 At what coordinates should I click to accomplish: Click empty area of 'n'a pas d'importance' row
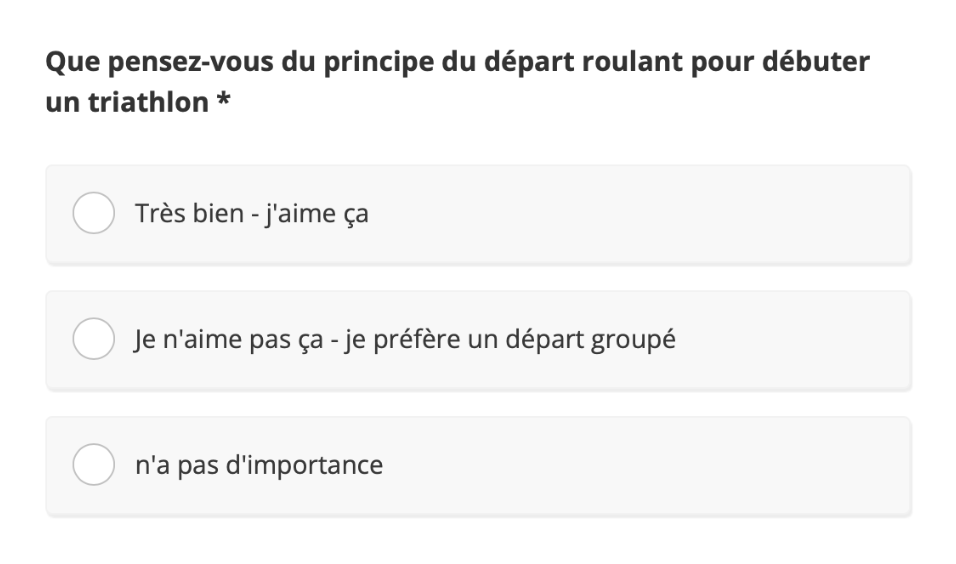pyautogui.click(x=646, y=465)
